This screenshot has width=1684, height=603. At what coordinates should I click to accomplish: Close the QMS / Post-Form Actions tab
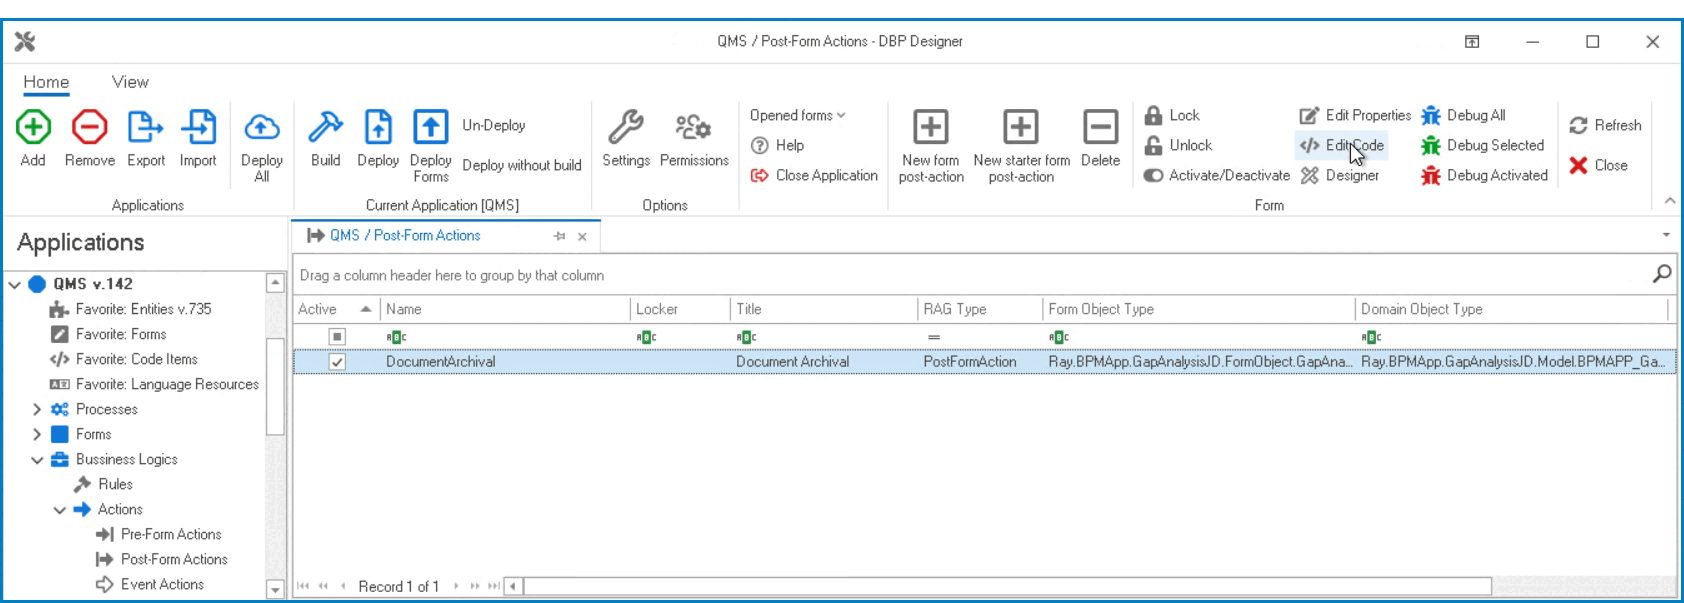[x=582, y=236]
